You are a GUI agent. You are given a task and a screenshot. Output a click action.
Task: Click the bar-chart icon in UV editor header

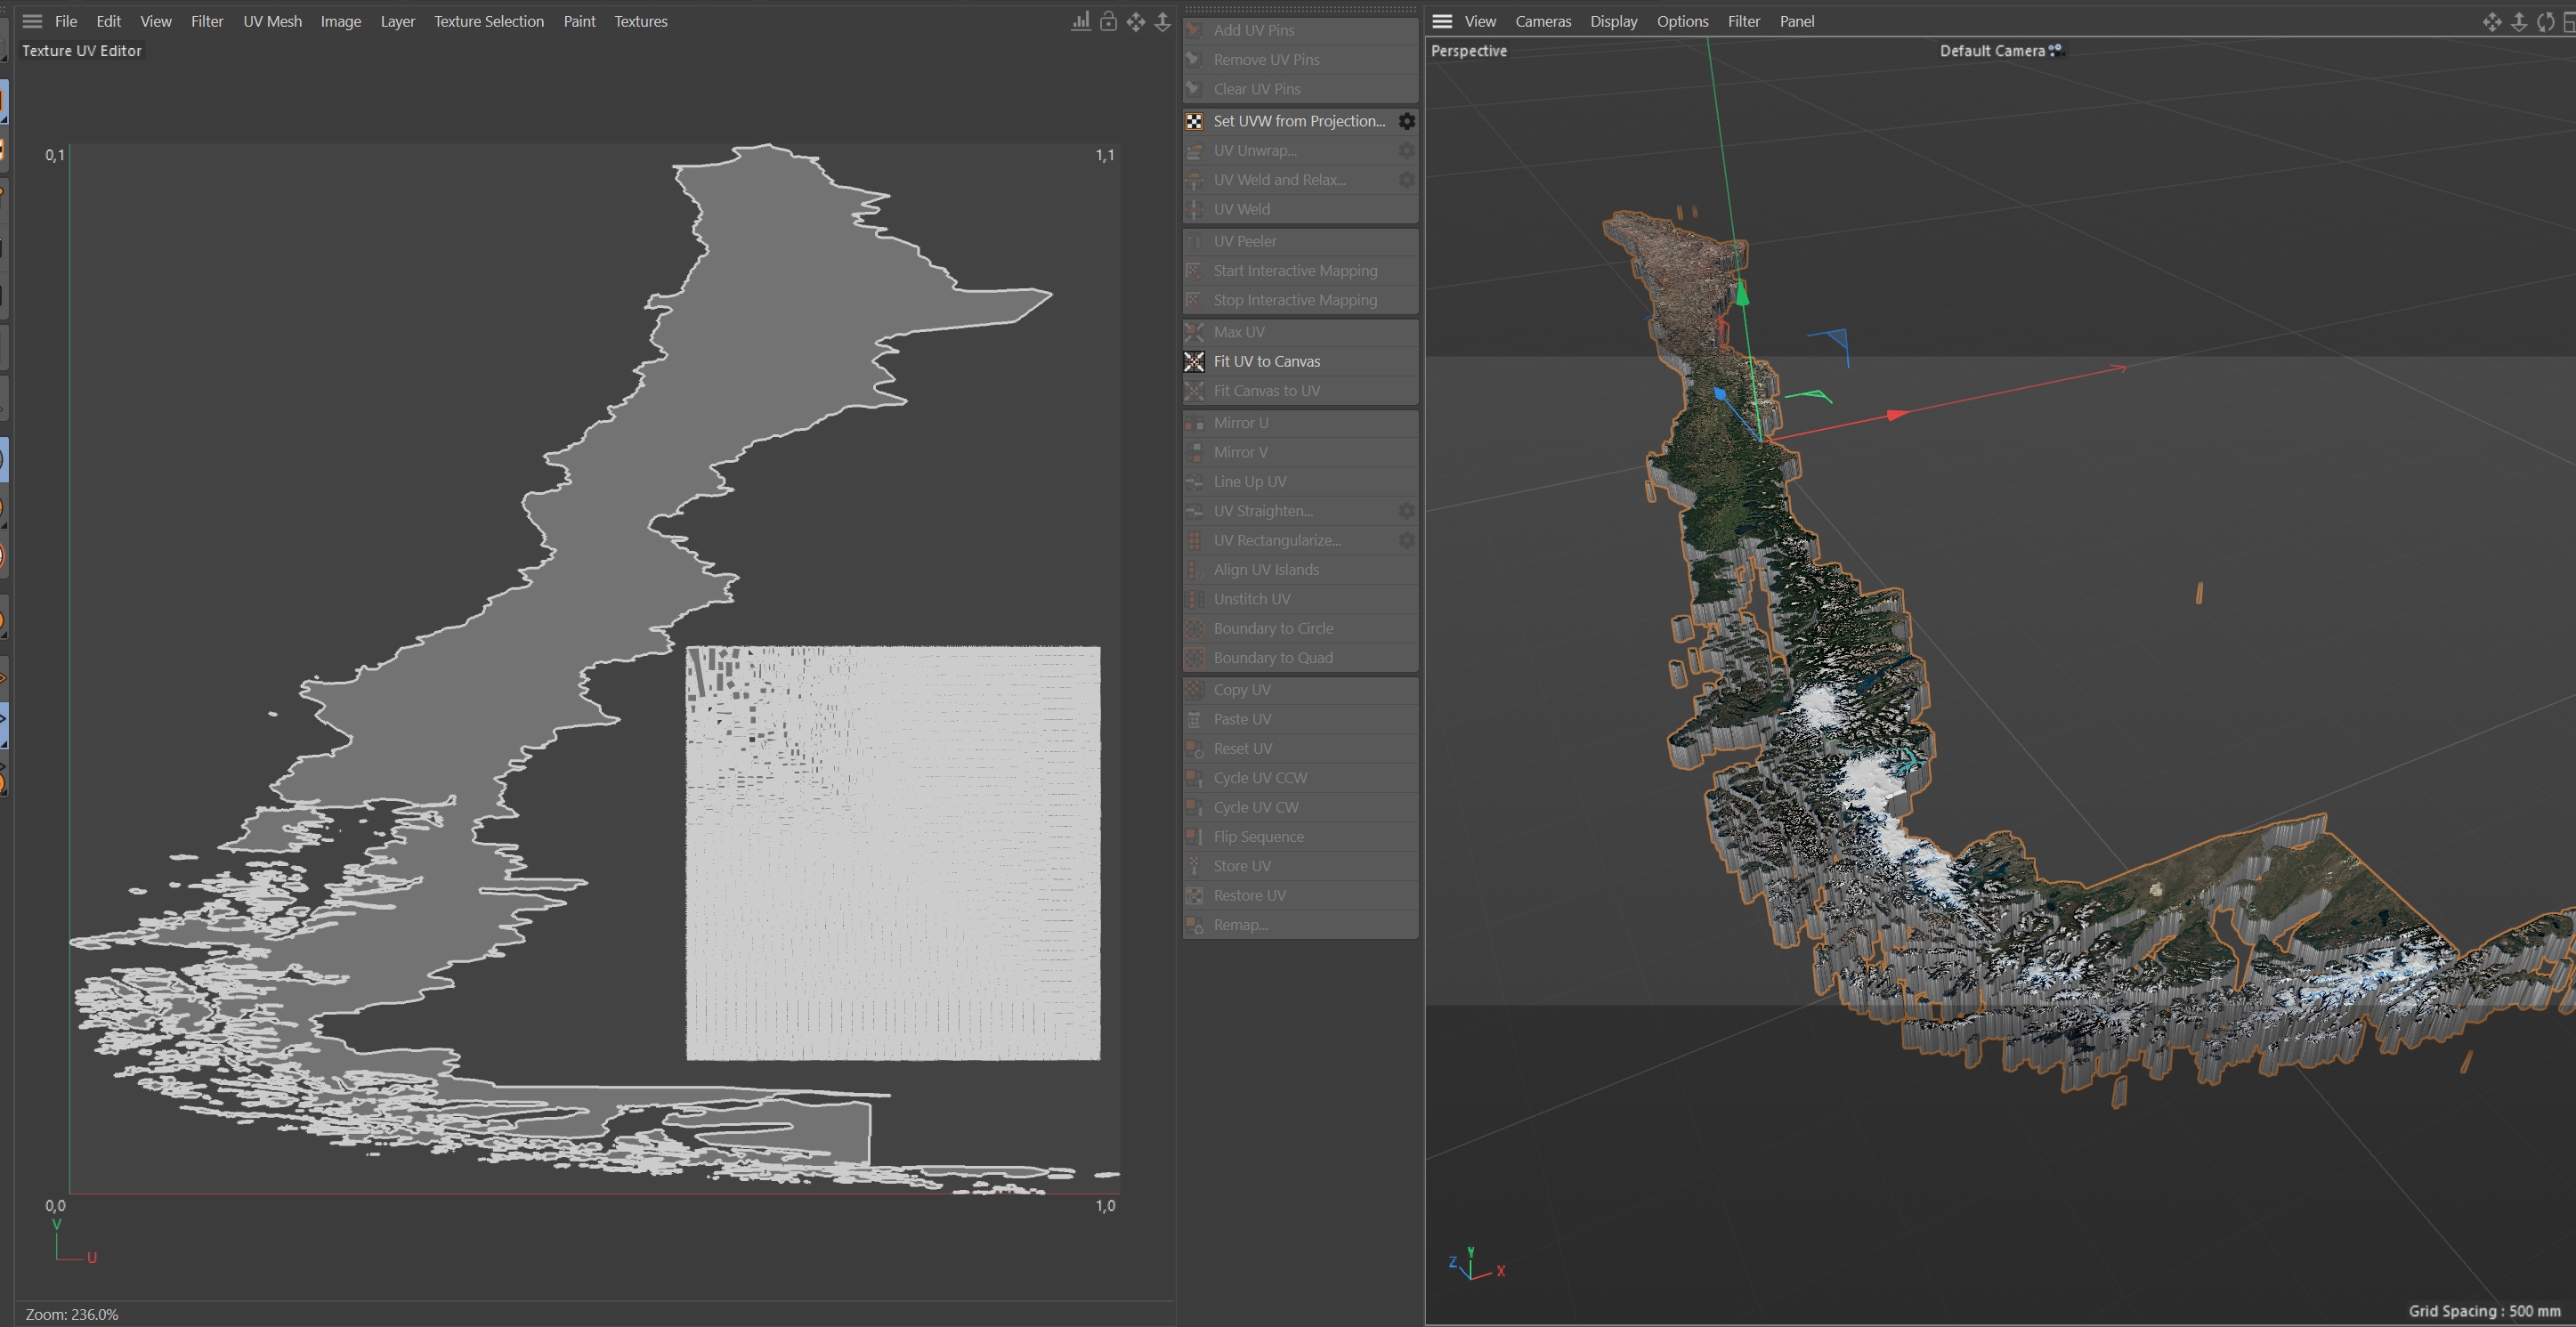pyautogui.click(x=1081, y=21)
